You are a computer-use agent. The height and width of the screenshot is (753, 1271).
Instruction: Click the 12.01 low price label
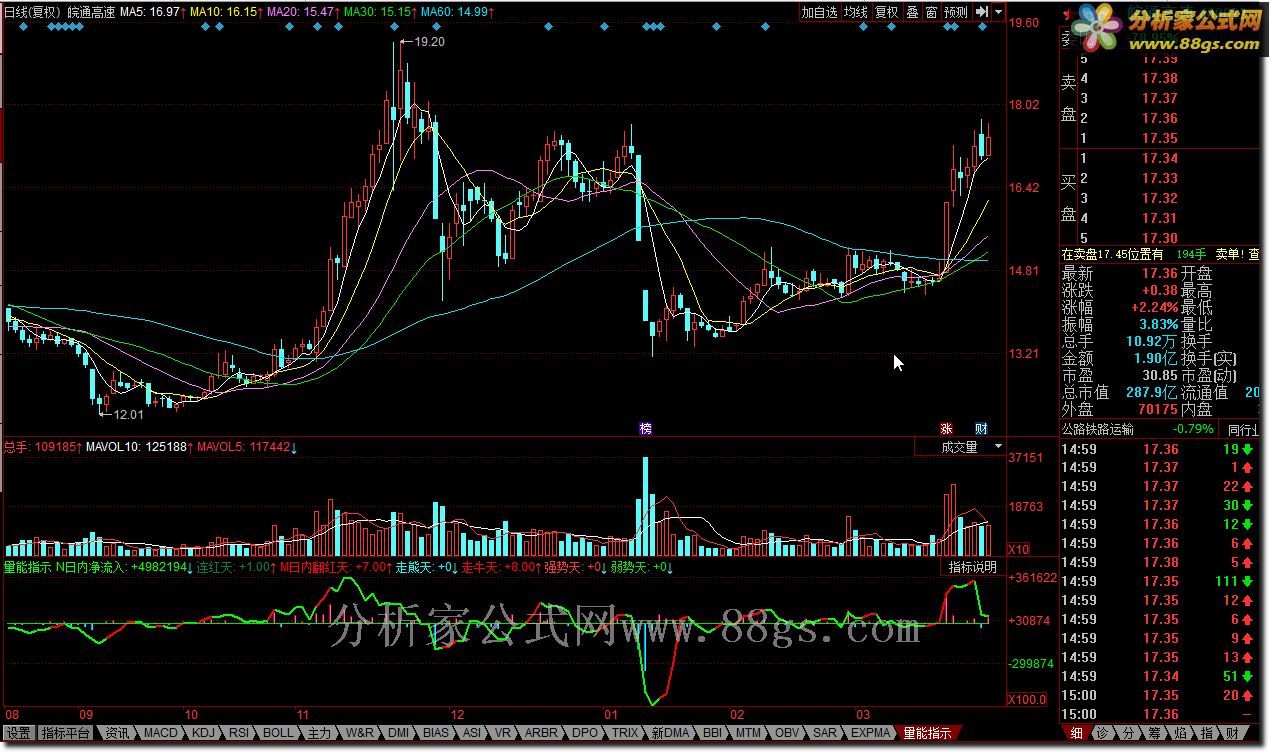[128, 414]
